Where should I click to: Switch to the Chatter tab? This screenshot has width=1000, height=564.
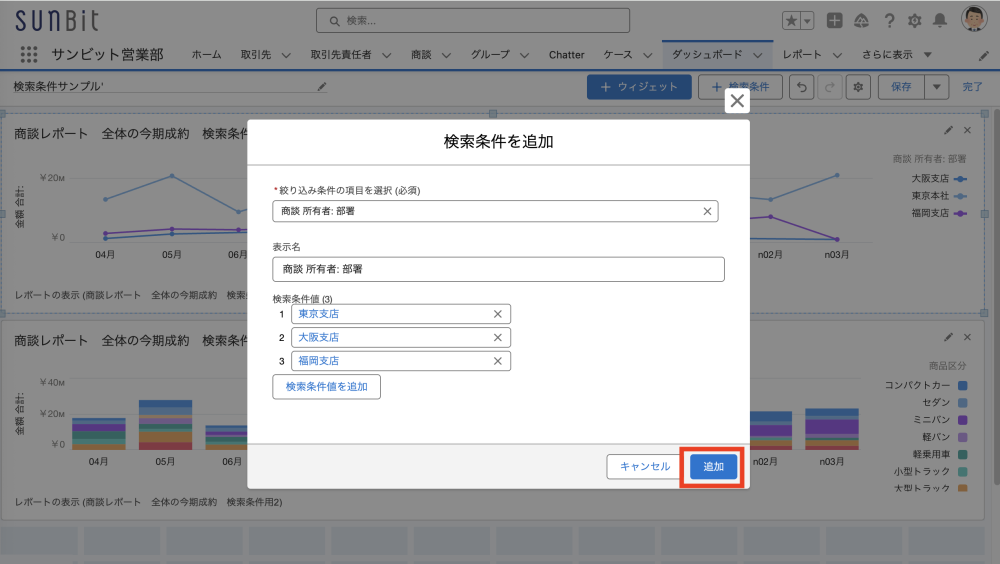[x=566, y=55]
